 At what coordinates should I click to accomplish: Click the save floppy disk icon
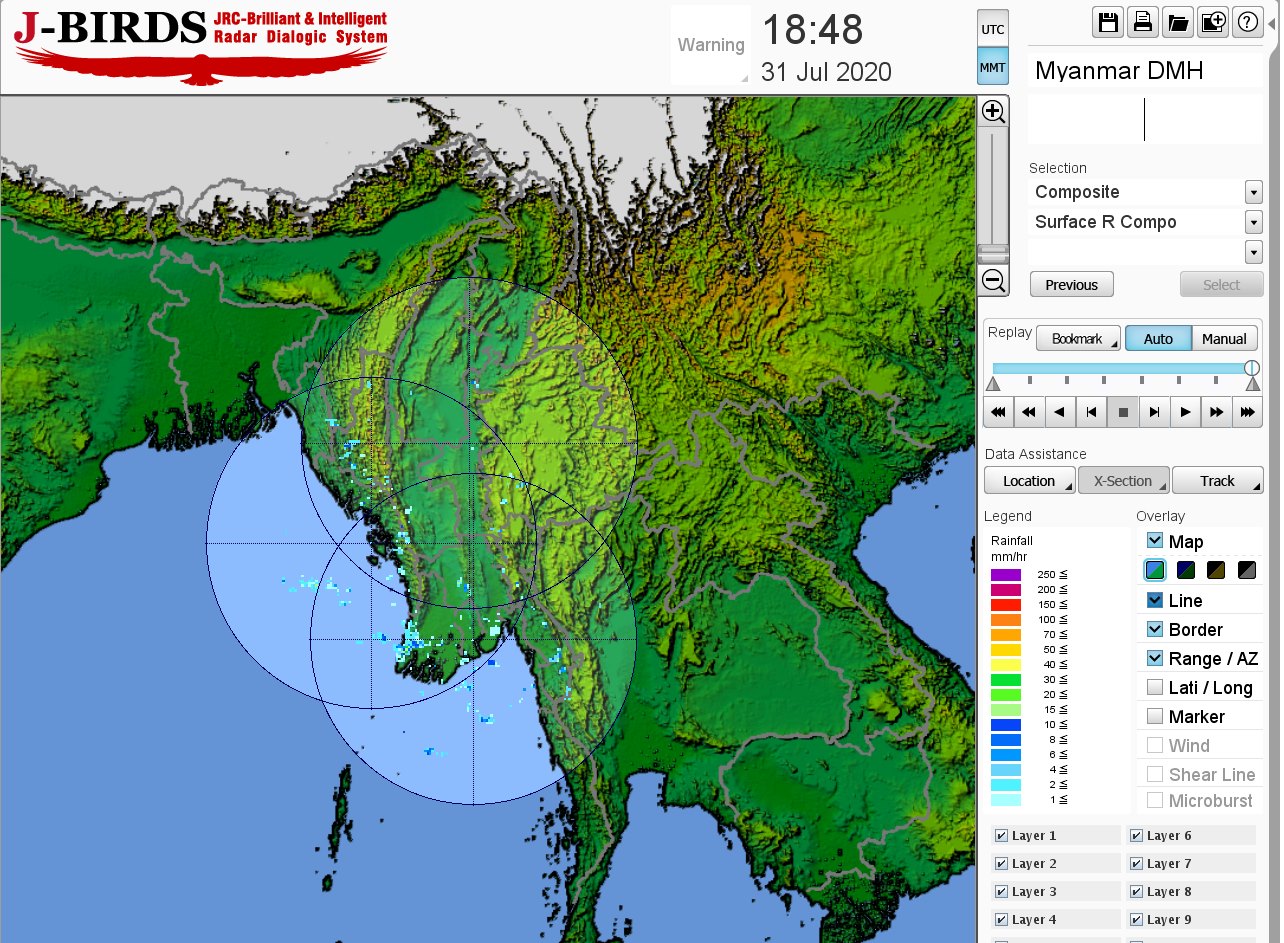pyautogui.click(x=1107, y=22)
